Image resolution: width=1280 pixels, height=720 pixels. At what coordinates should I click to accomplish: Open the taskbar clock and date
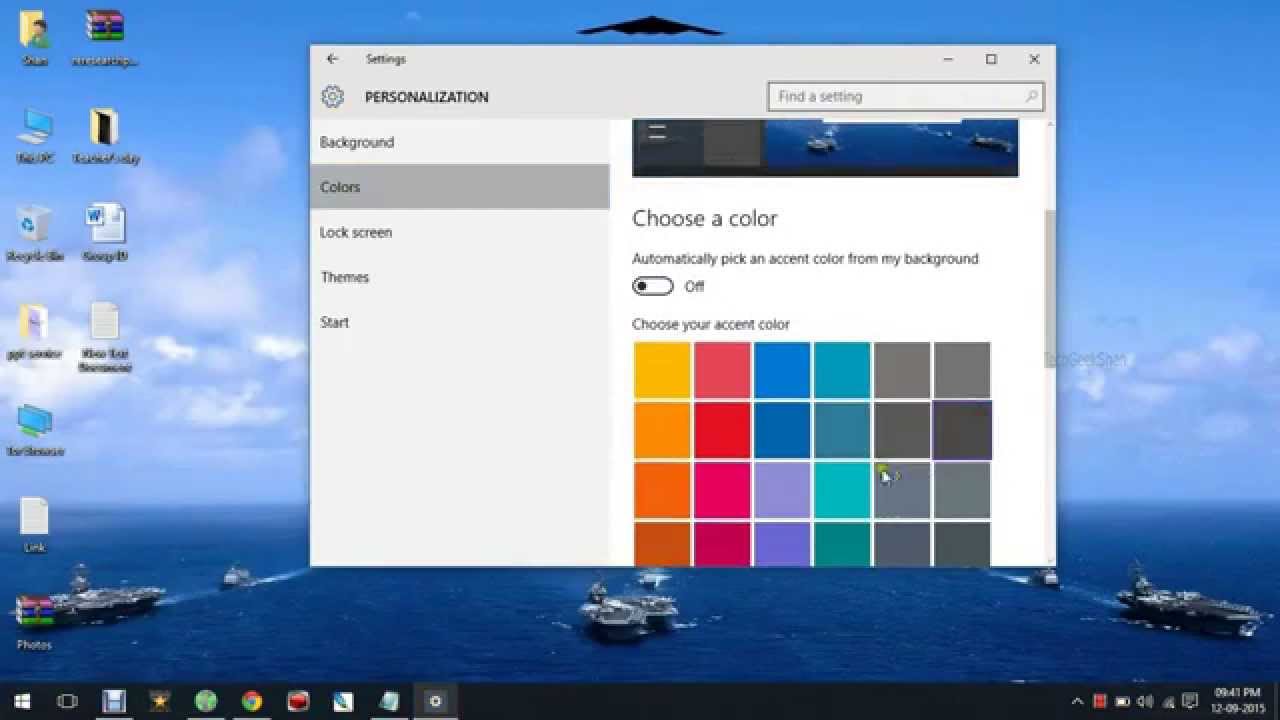coord(1239,701)
